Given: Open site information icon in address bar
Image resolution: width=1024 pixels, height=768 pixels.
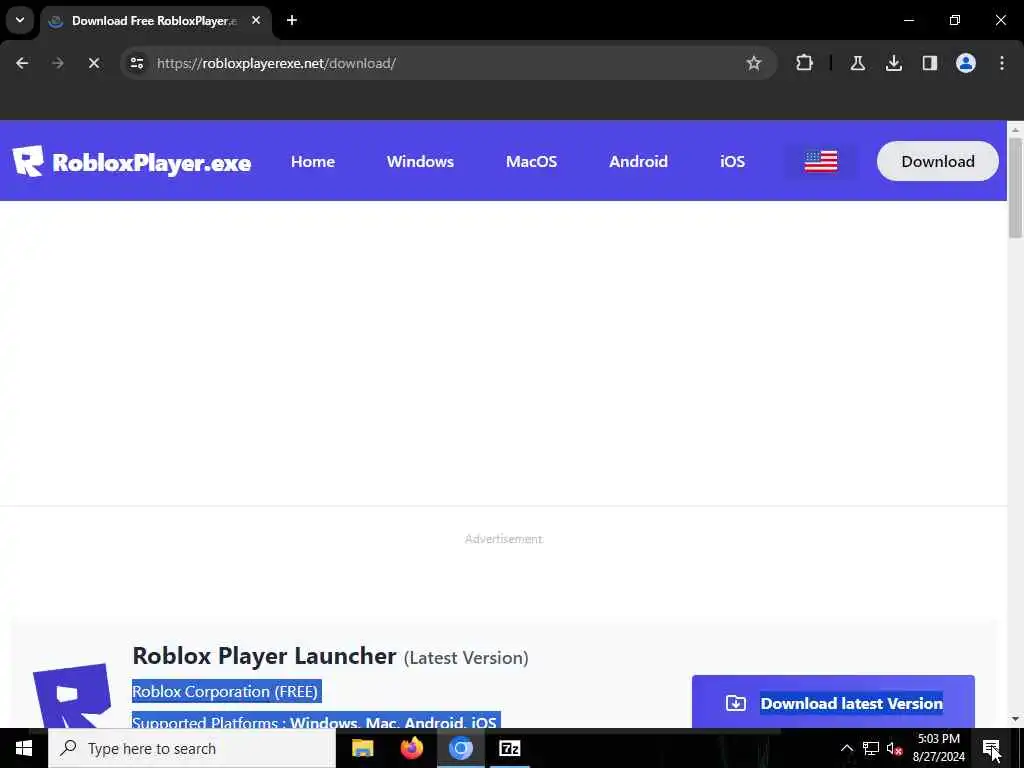Looking at the screenshot, I should [136, 63].
